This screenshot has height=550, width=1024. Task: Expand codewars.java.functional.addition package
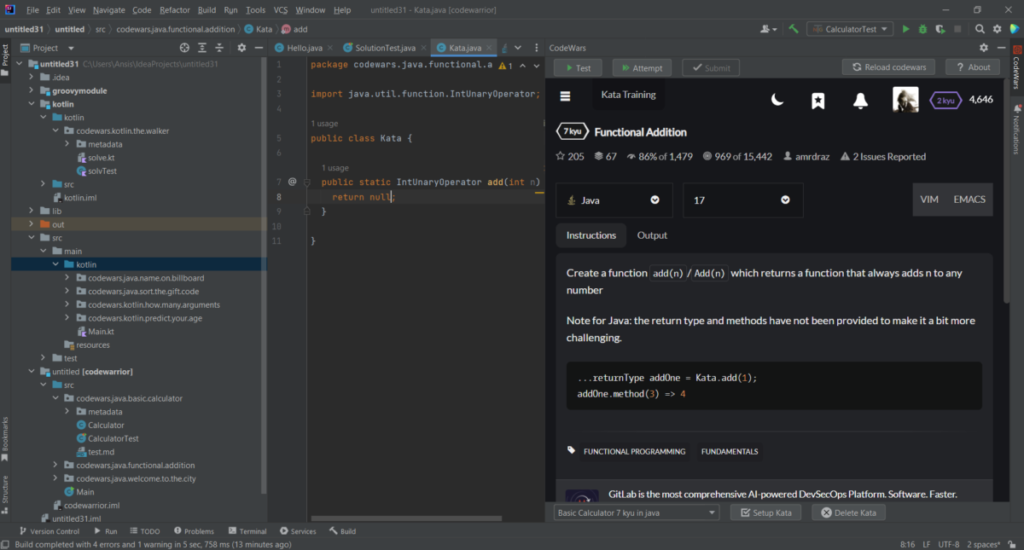(x=56, y=465)
